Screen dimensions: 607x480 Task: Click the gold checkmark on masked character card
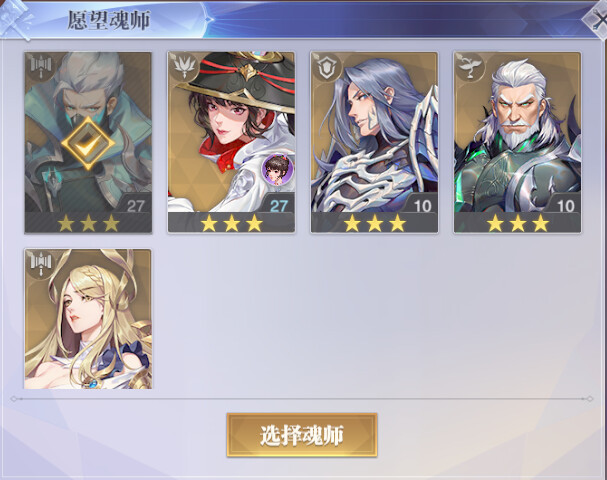88,143
